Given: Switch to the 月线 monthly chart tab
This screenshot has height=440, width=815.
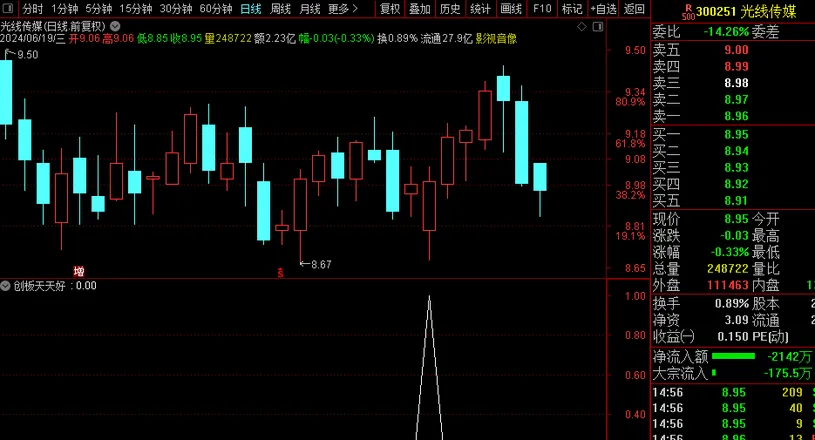Looking at the screenshot, I should pos(310,9).
